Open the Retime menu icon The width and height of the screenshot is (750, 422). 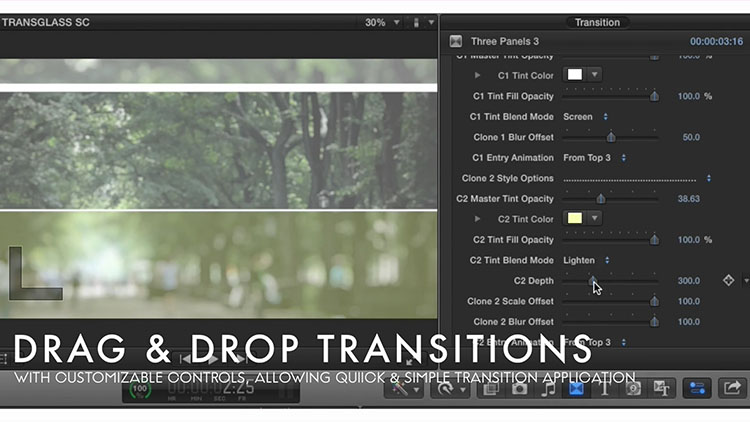[450, 389]
